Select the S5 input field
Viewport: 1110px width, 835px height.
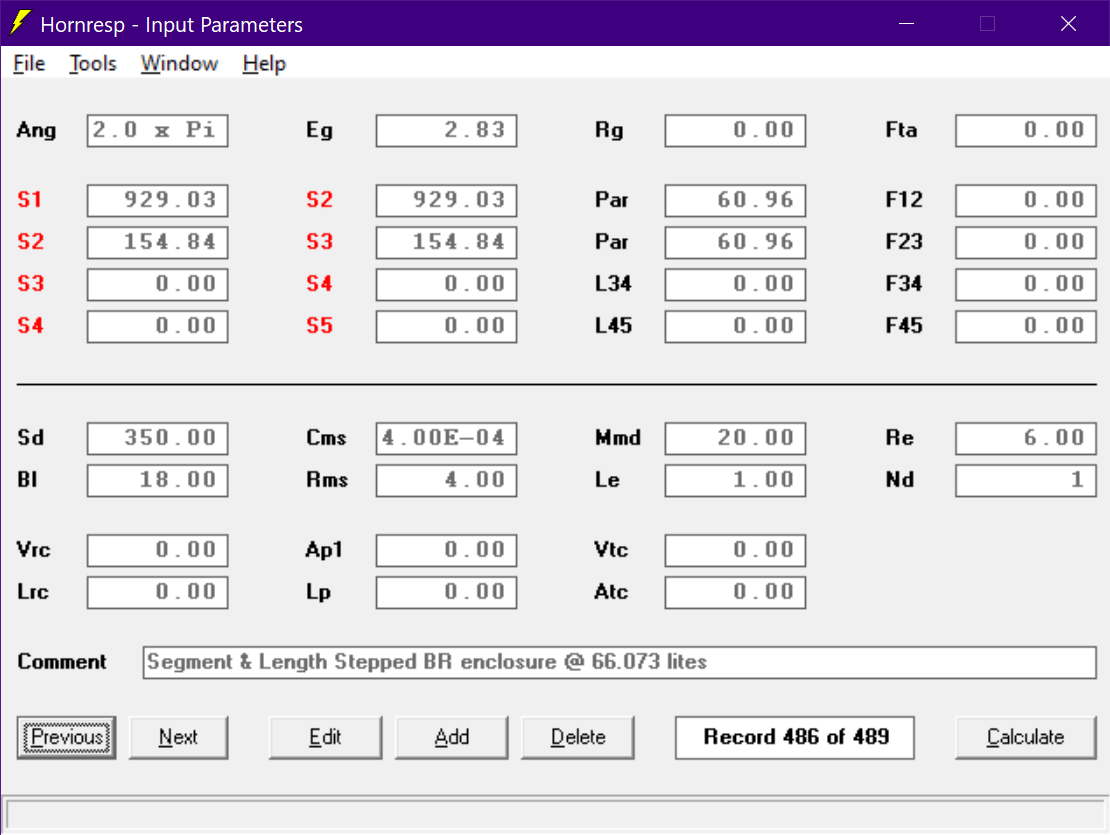[447, 326]
